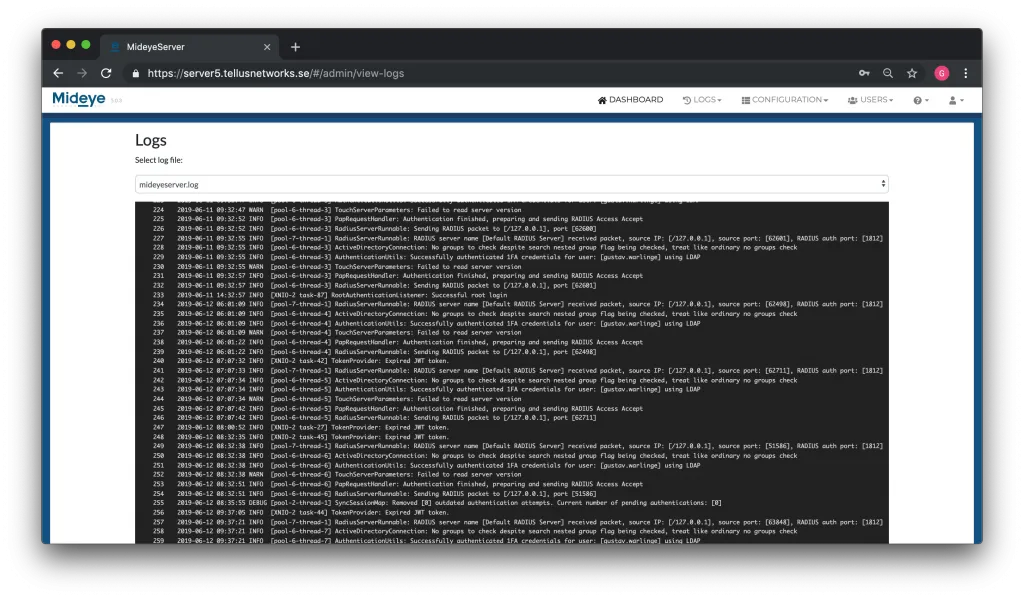Open a new tab with the plus button
This screenshot has width=1024, height=599.
[294, 46]
